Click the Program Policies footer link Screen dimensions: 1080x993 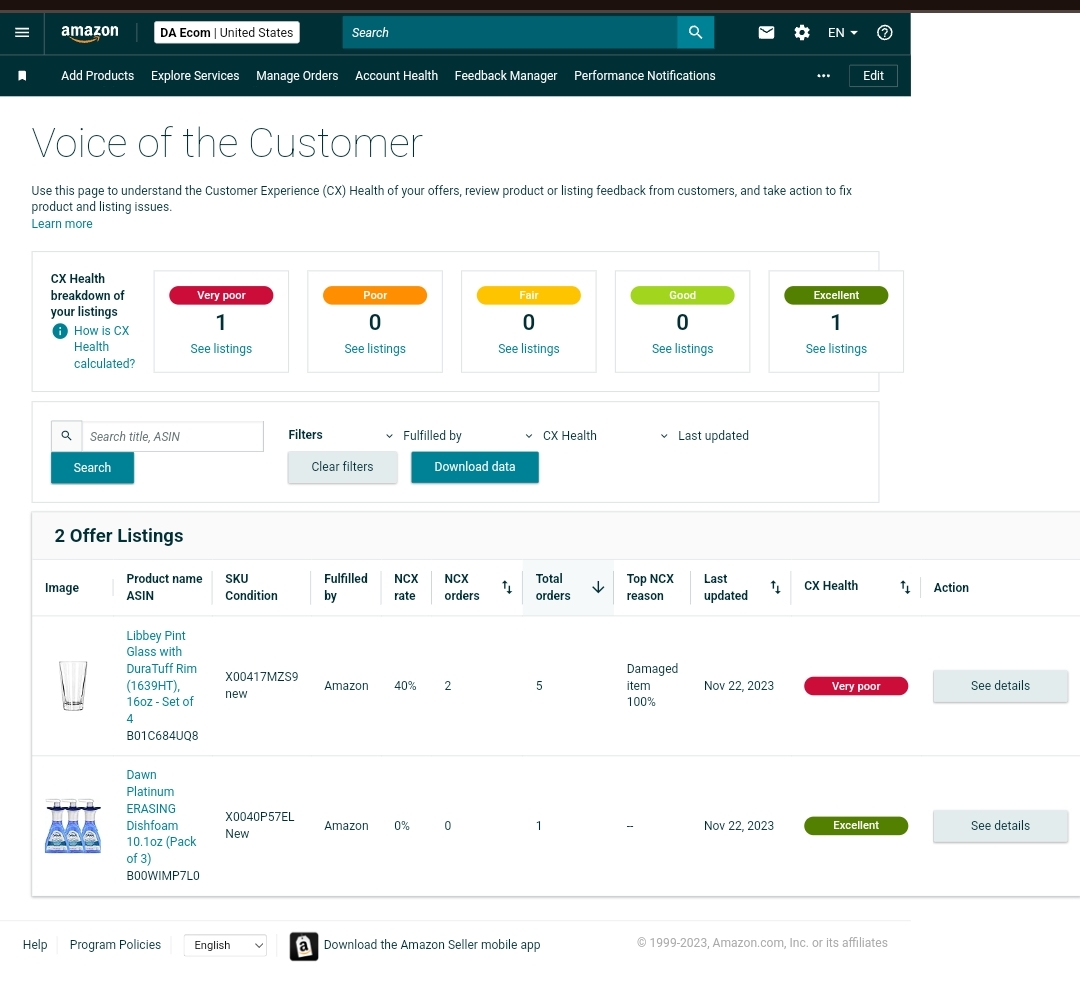(115, 945)
